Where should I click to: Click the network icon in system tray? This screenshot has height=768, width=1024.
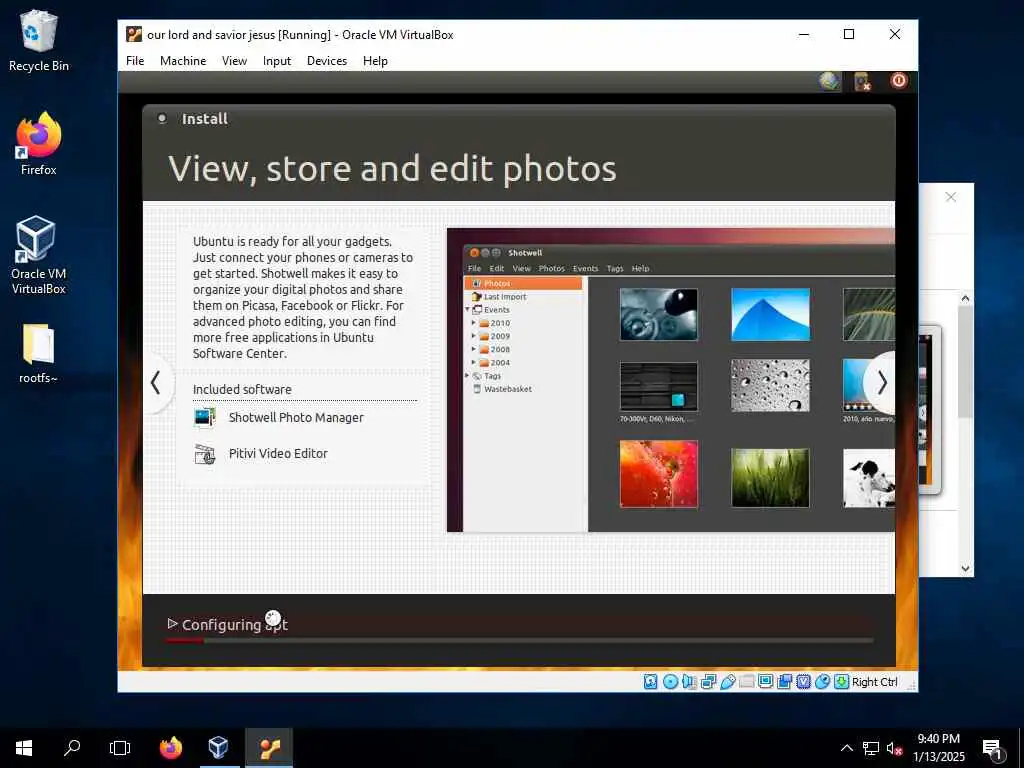tap(871, 748)
